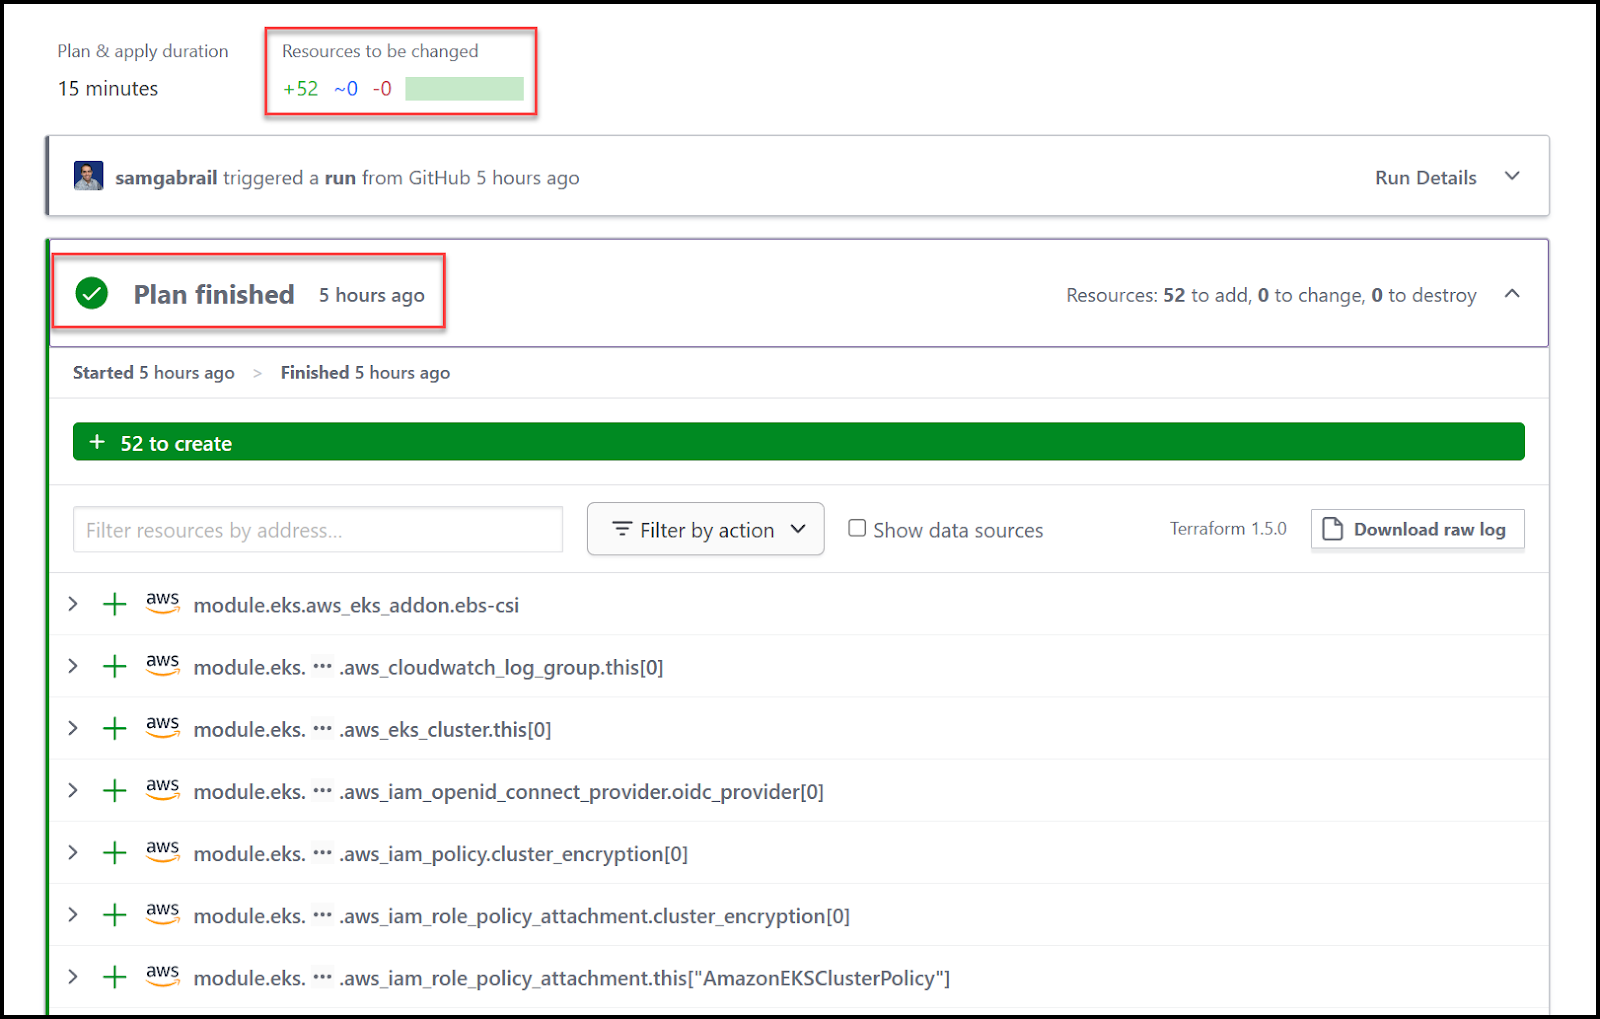1600x1019 pixels.
Task: Click the green resources-changed progress bar
Action: point(464,88)
